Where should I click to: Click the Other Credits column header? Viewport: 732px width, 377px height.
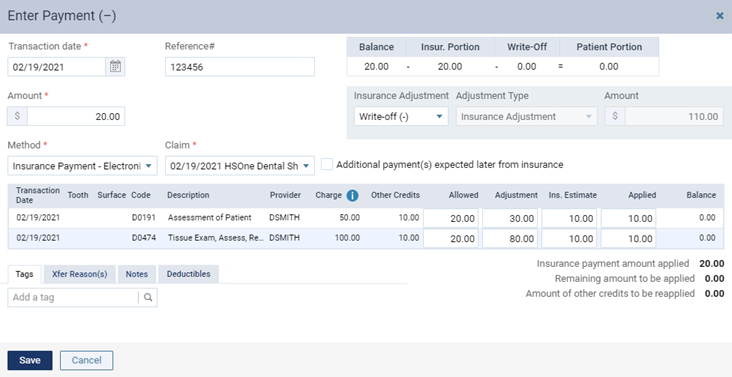pos(395,195)
